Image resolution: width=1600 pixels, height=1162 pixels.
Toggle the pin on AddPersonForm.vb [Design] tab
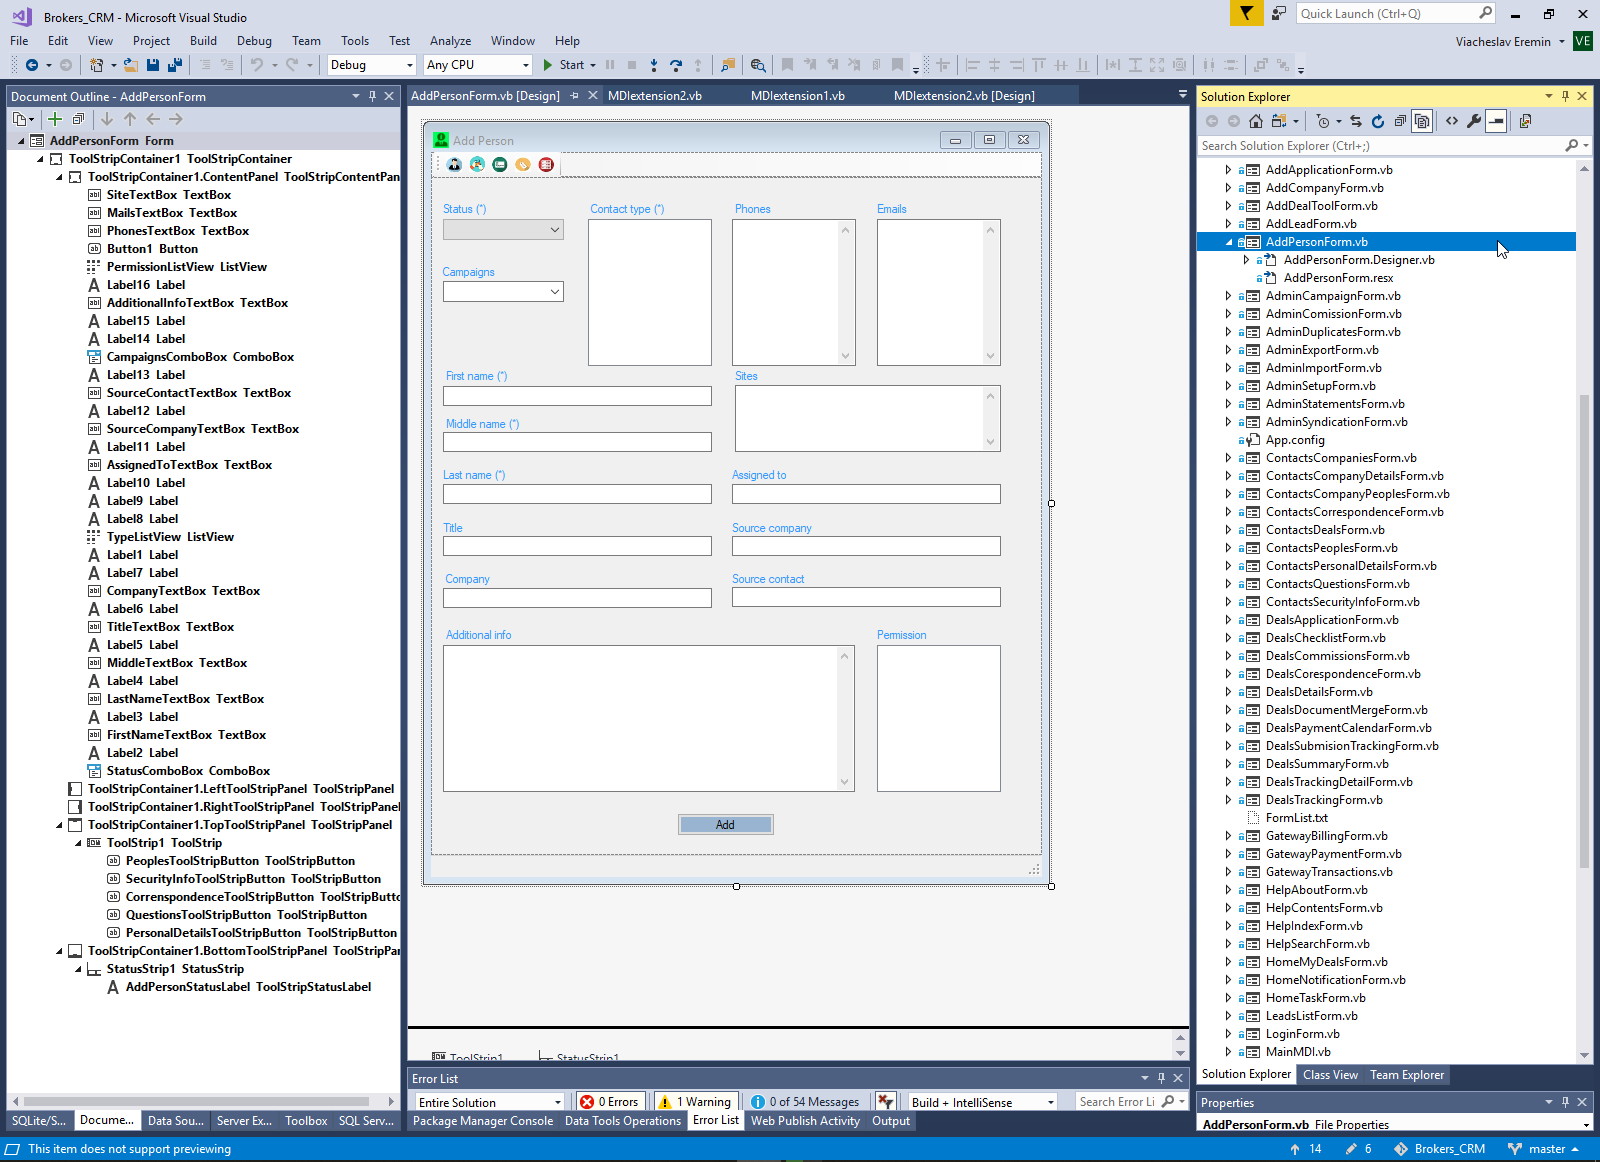574,96
